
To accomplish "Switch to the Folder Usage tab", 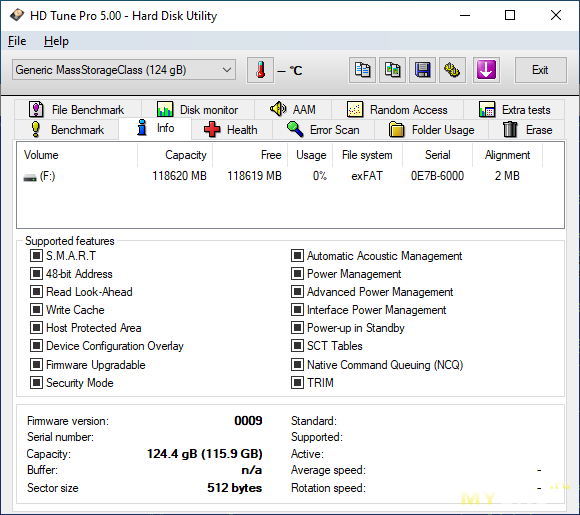I will (x=431, y=130).
